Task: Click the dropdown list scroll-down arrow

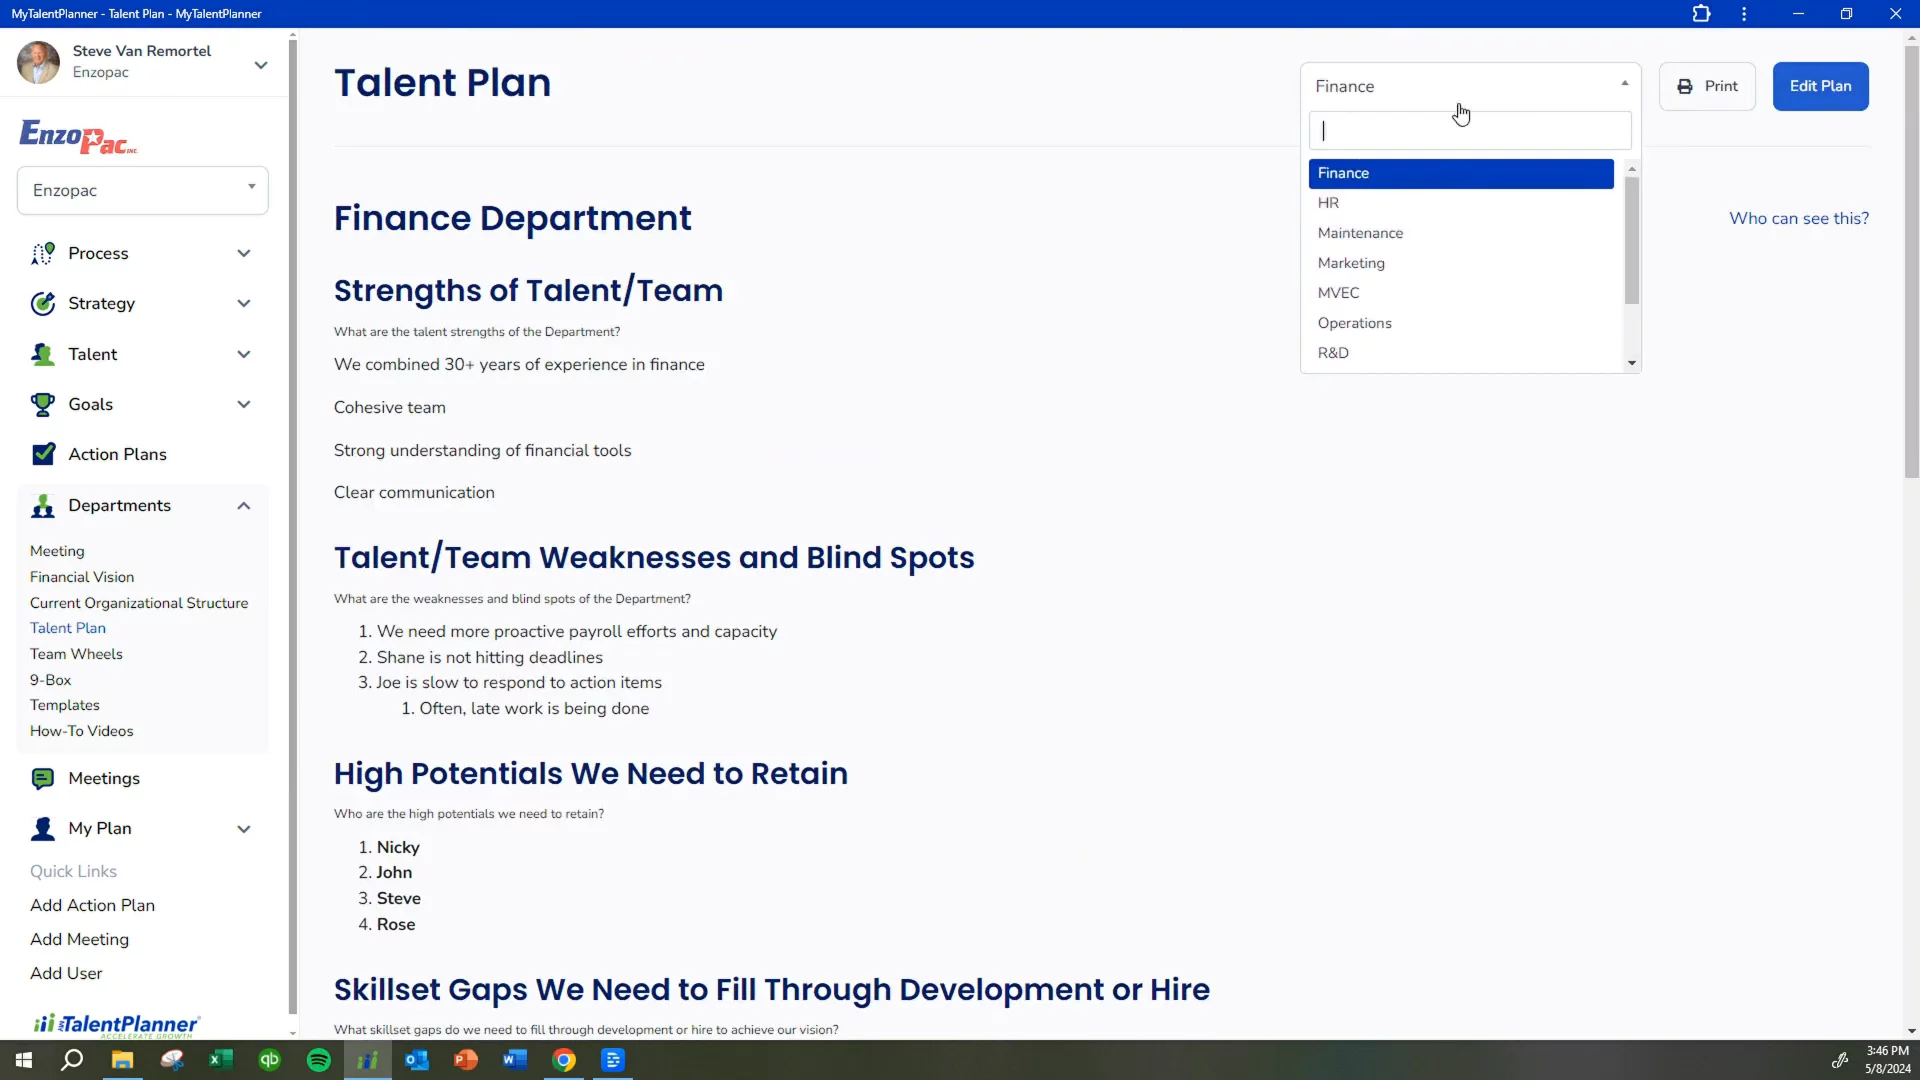Action: (1632, 363)
